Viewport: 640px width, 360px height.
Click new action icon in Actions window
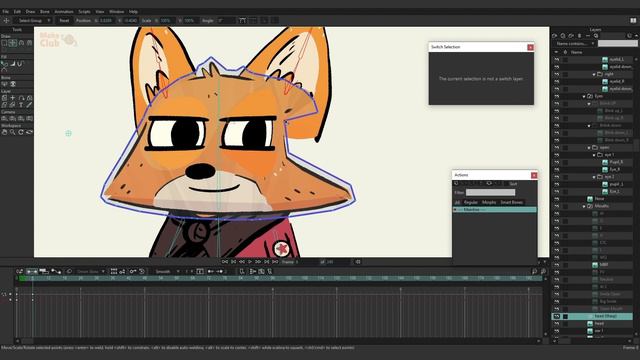point(457,184)
